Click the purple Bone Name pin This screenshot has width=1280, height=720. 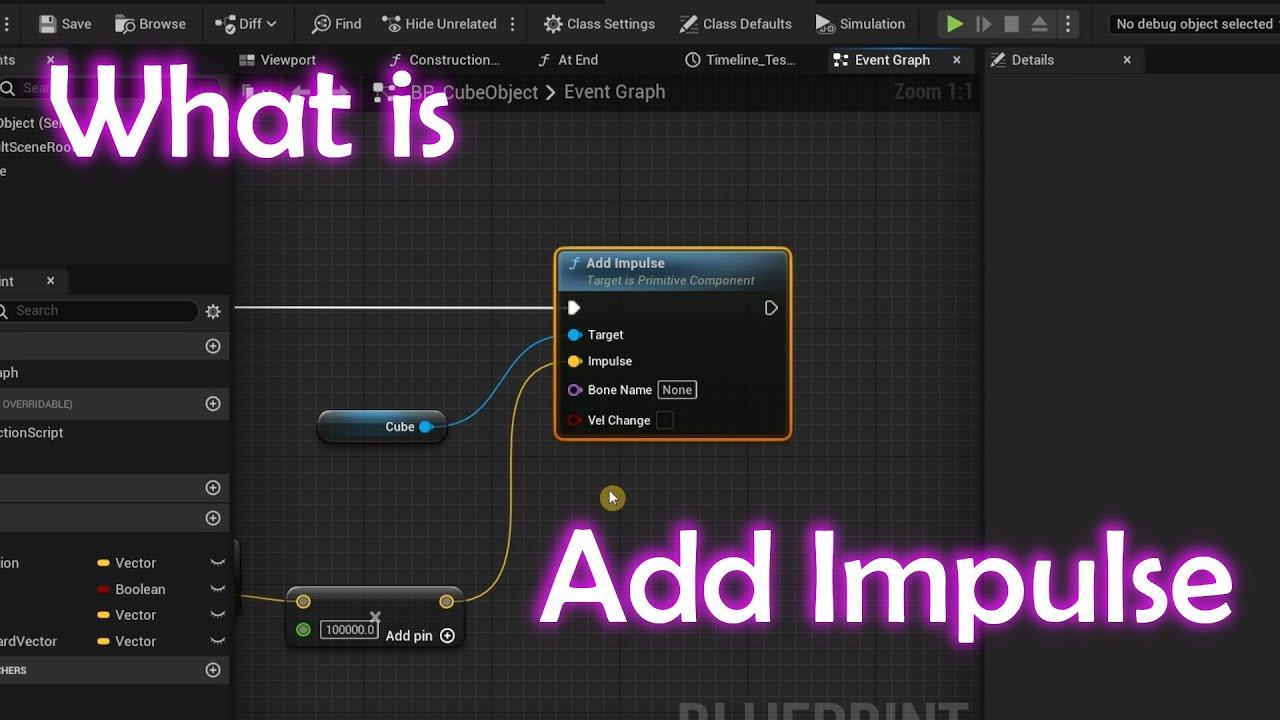[574, 390]
